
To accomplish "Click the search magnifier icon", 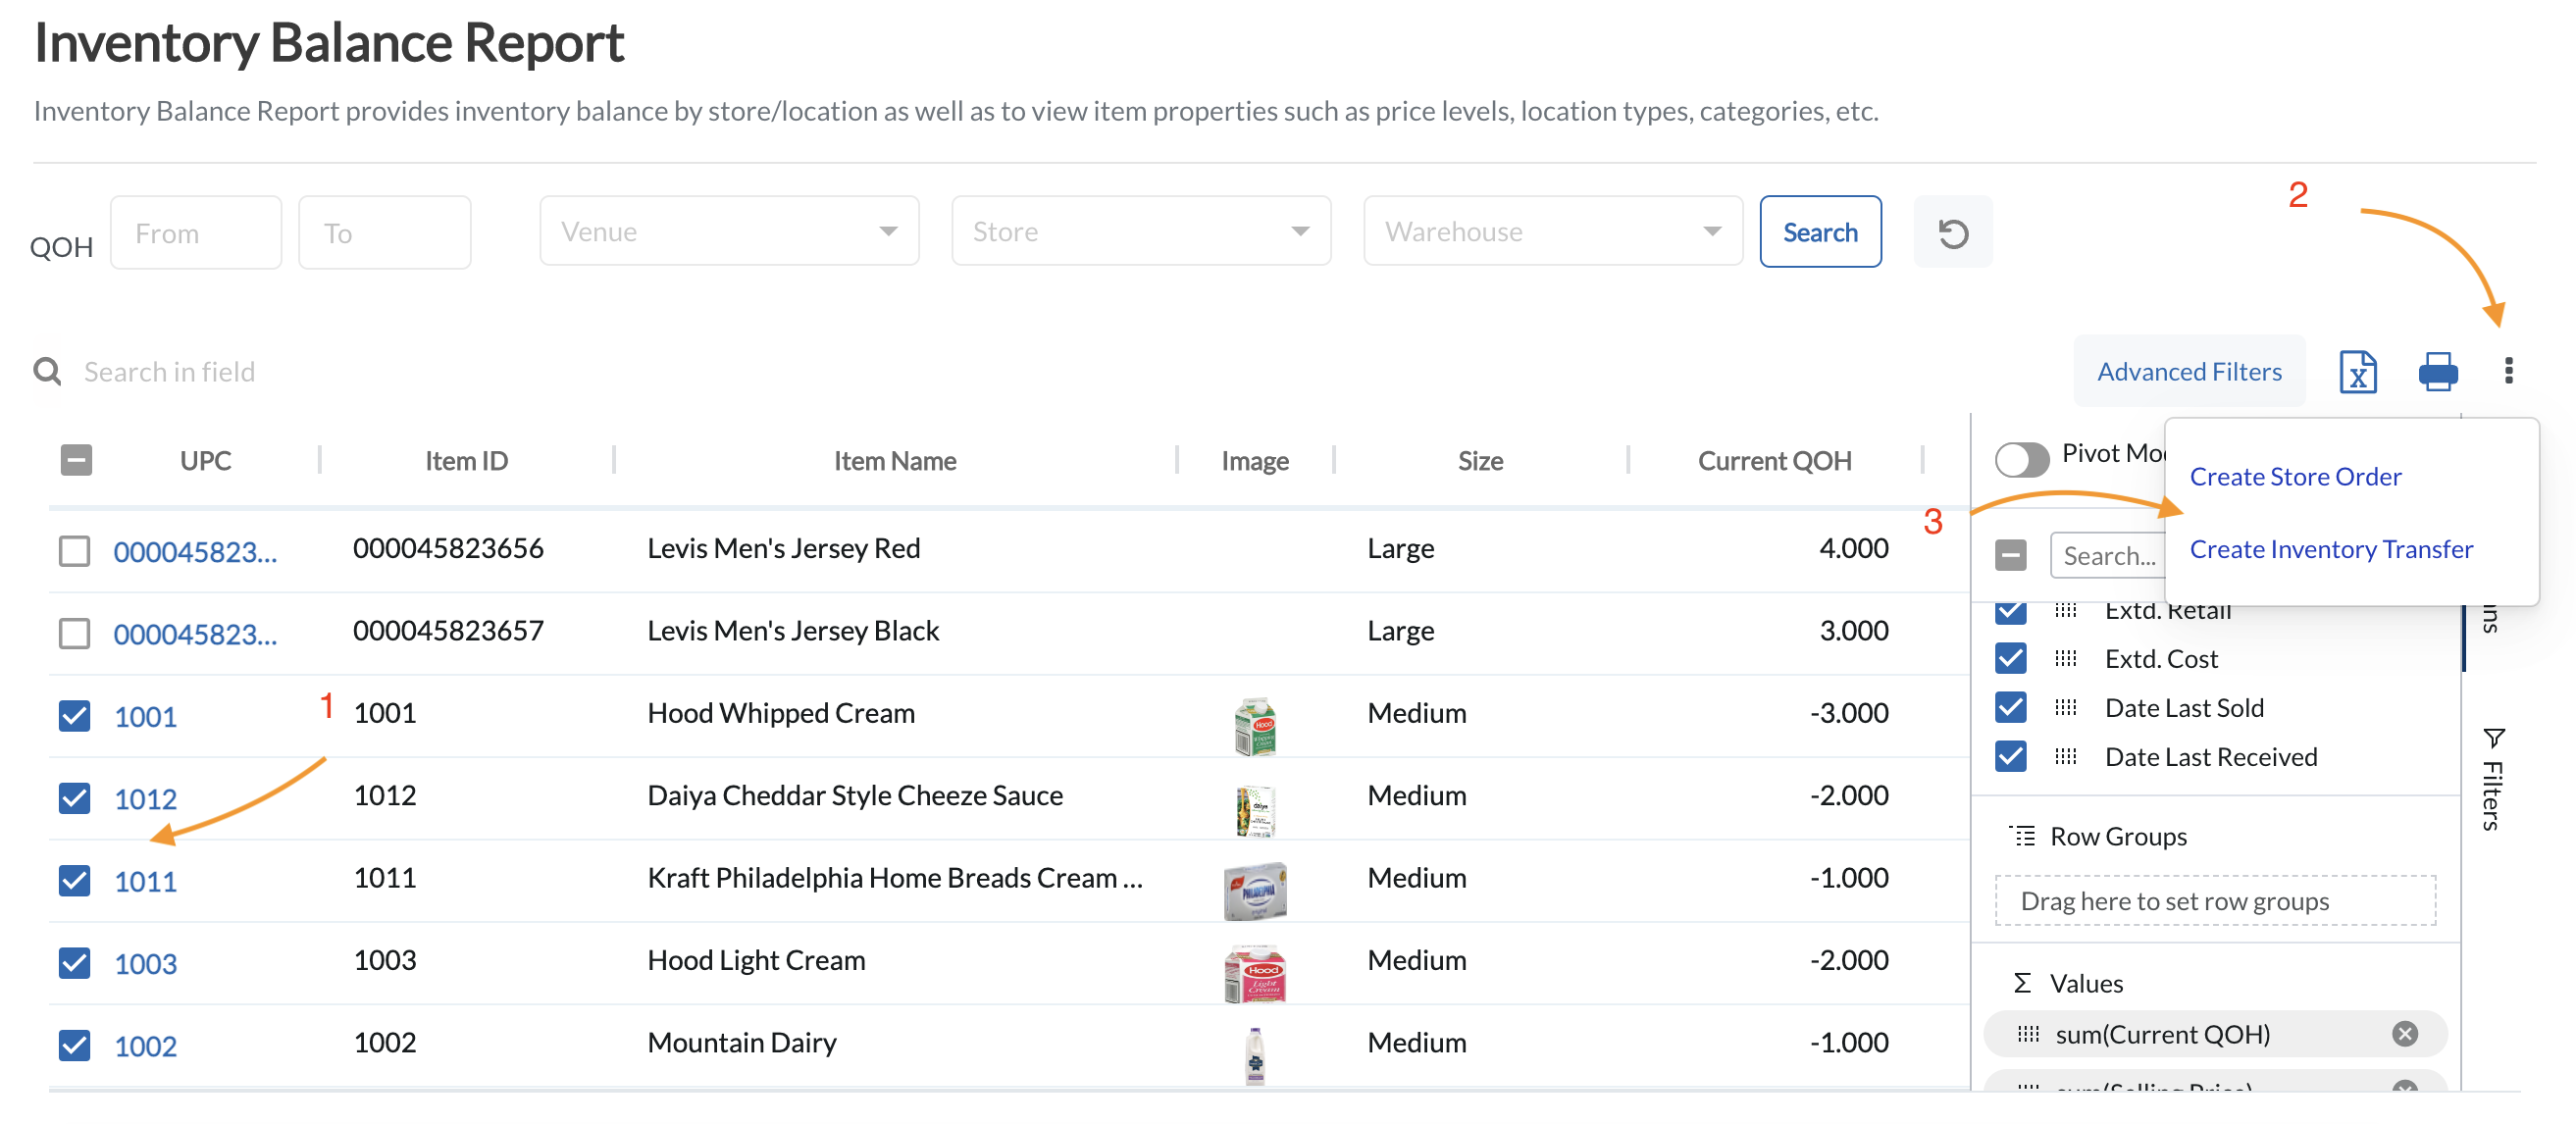I will pos(46,371).
